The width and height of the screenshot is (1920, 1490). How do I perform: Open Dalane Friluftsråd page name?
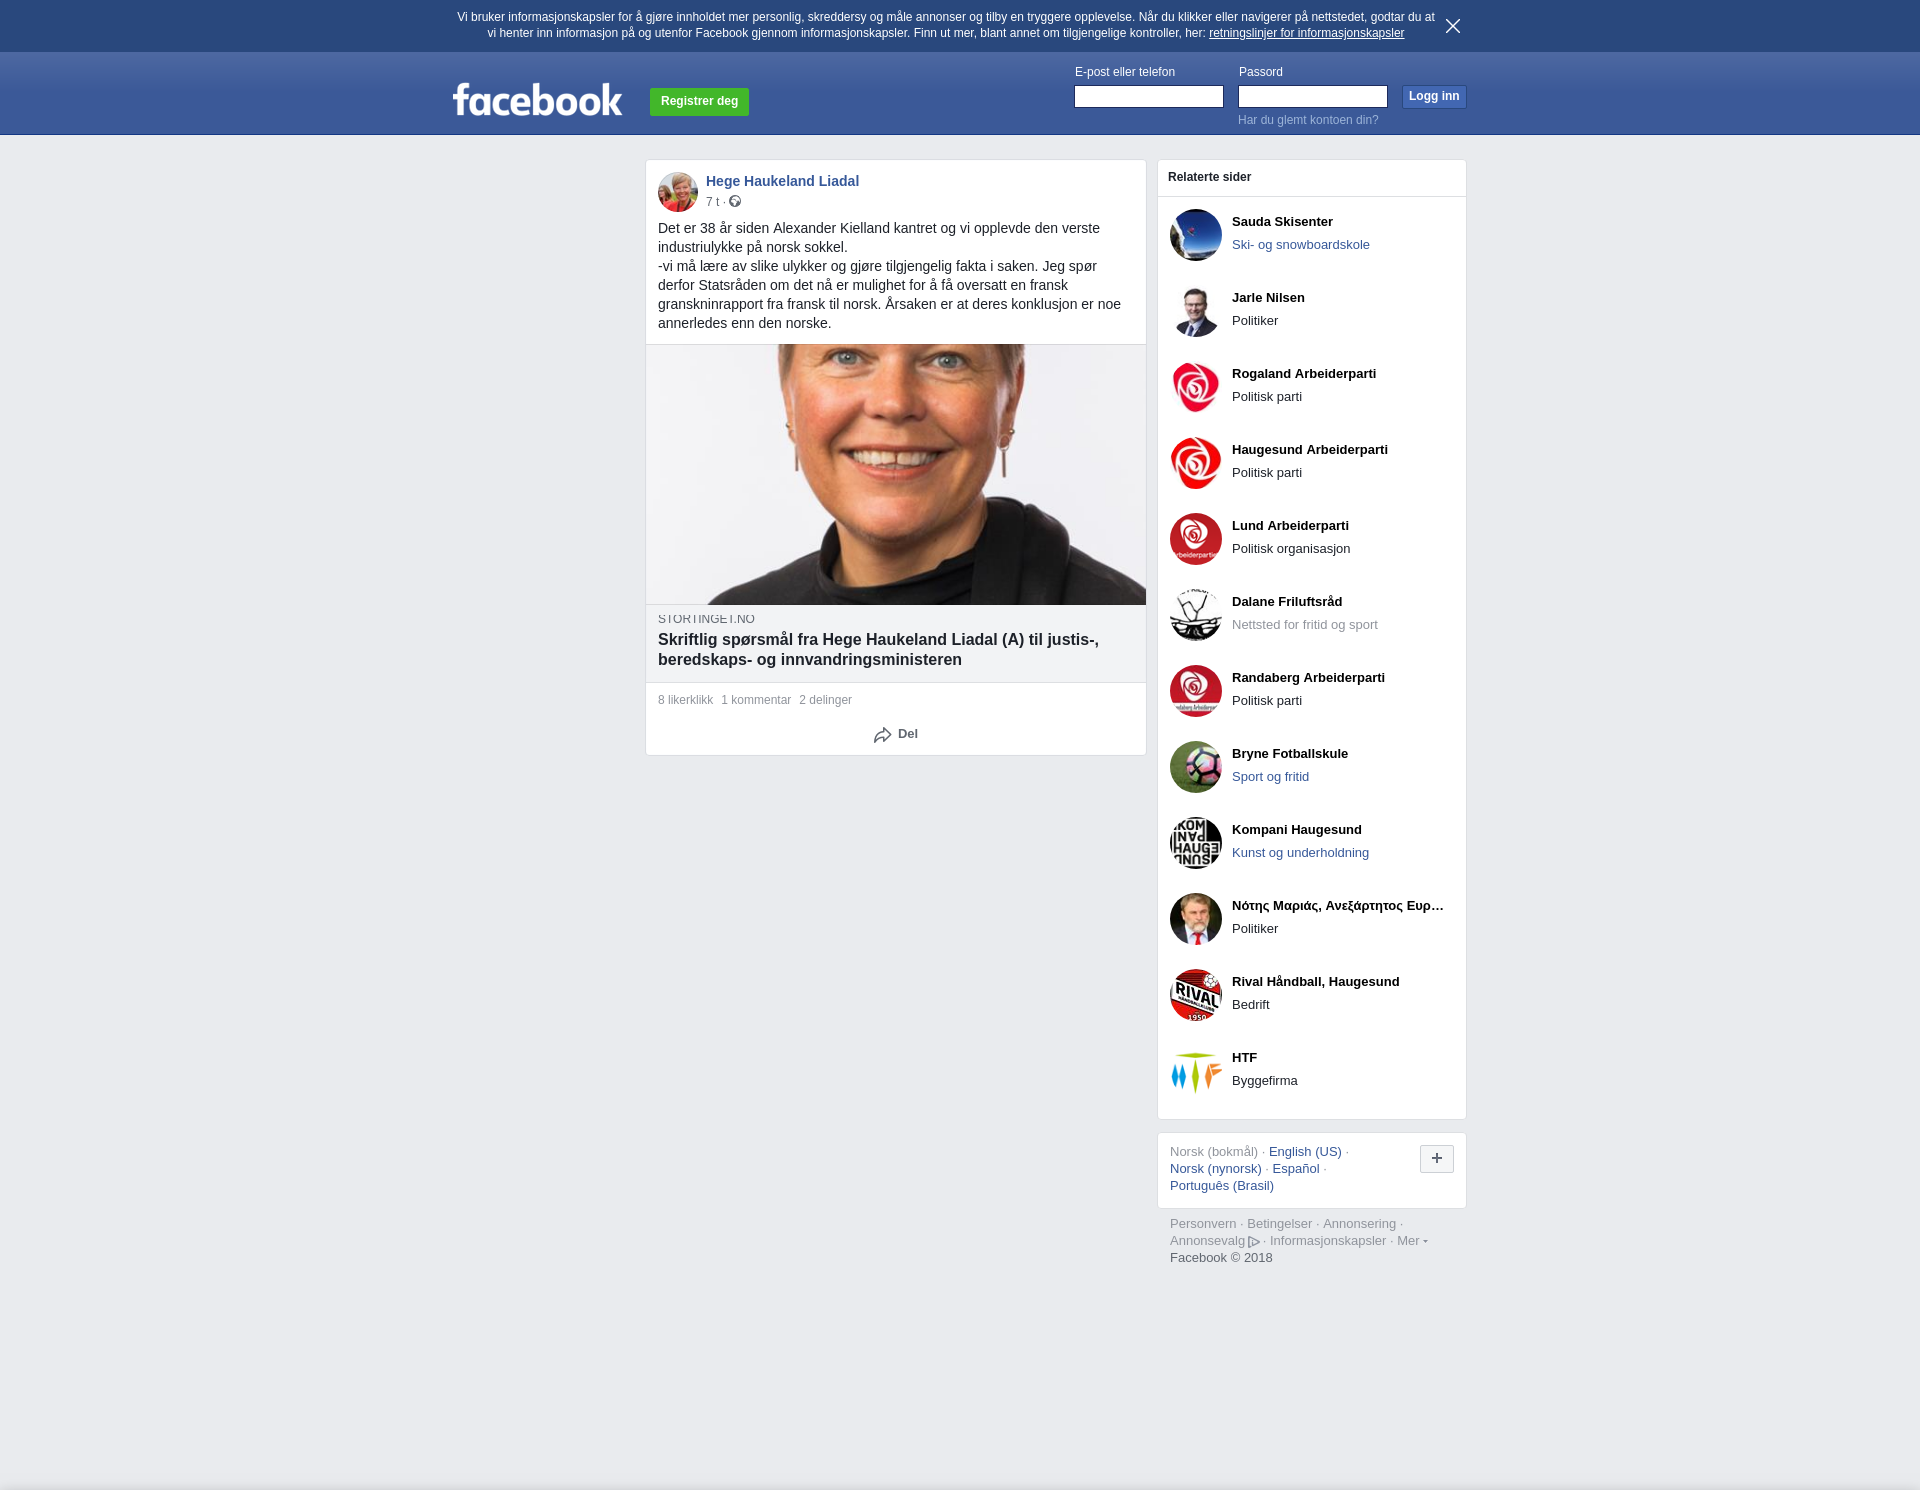1287,602
